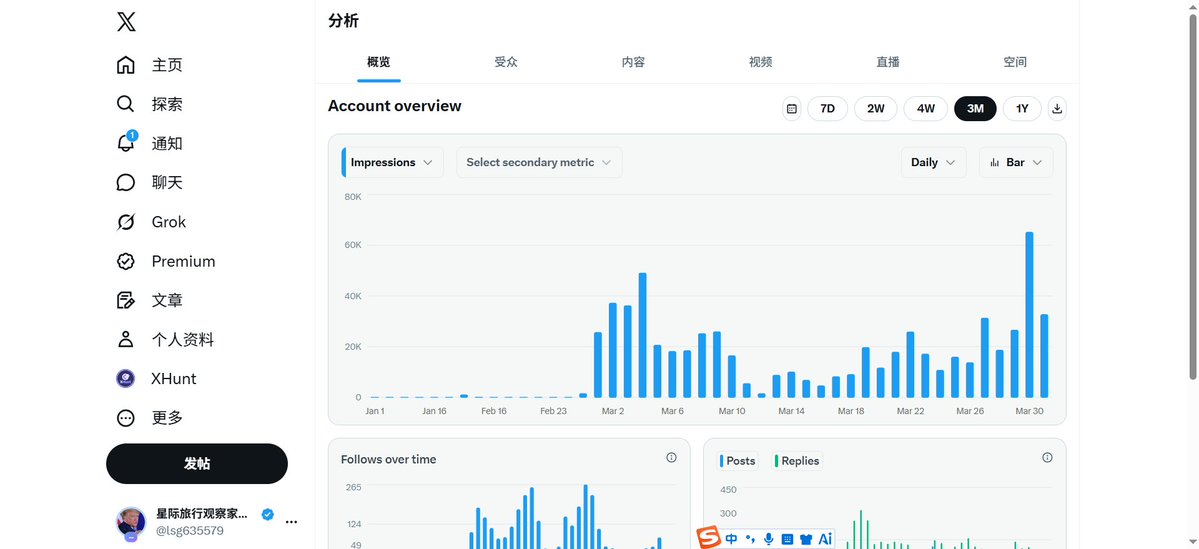Open the Grok icon

click(125, 222)
